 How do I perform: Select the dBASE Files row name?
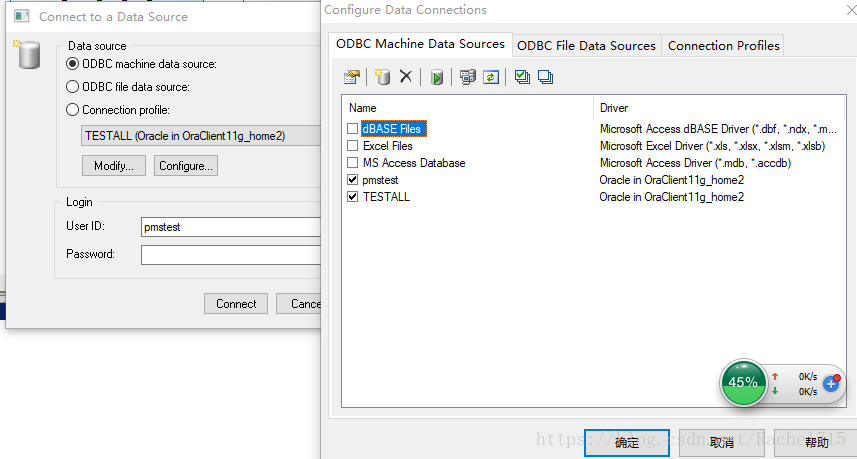pyautogui.click(x=394, y=129)
